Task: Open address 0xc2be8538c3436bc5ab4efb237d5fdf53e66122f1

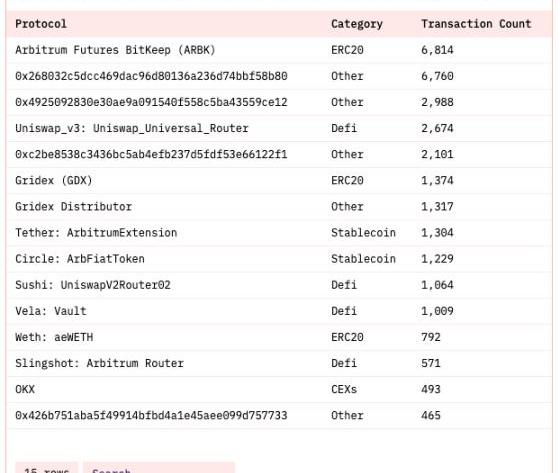Action: [151, 154]
